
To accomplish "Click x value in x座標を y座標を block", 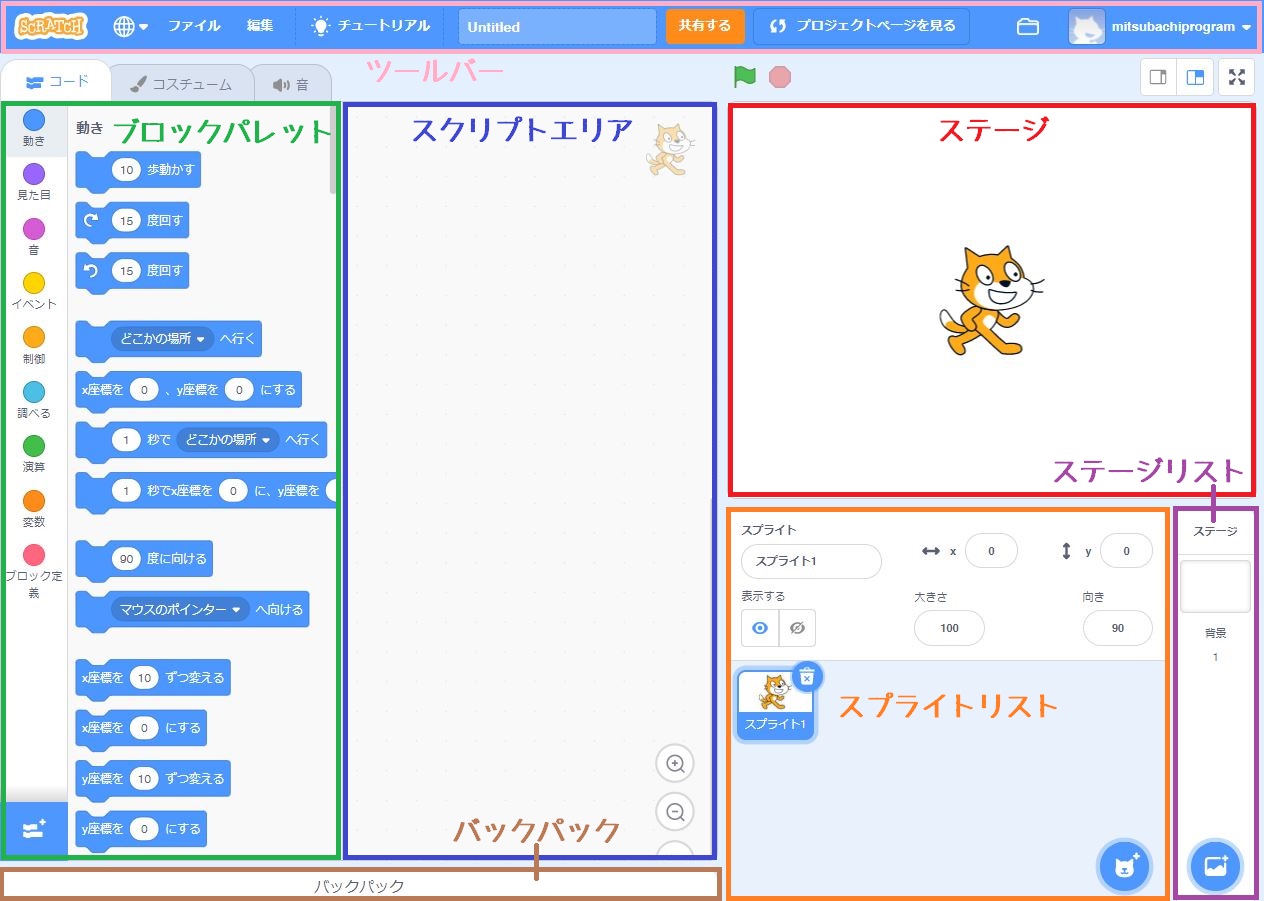I will 144,390.
